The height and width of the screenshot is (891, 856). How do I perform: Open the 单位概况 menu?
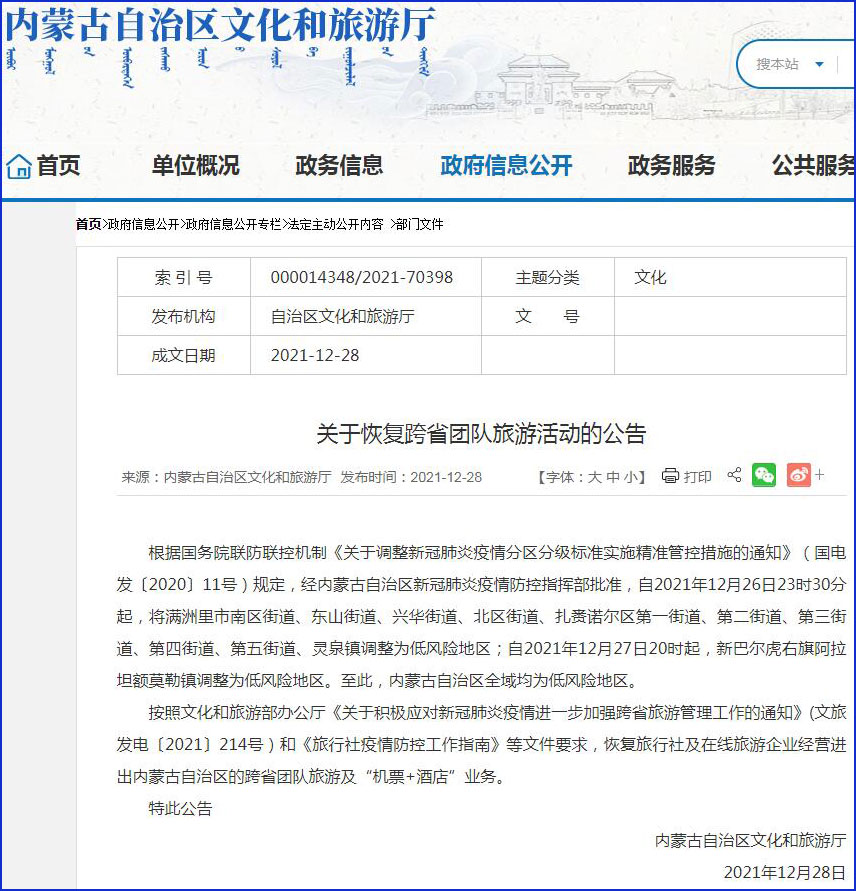pos(195,166)
